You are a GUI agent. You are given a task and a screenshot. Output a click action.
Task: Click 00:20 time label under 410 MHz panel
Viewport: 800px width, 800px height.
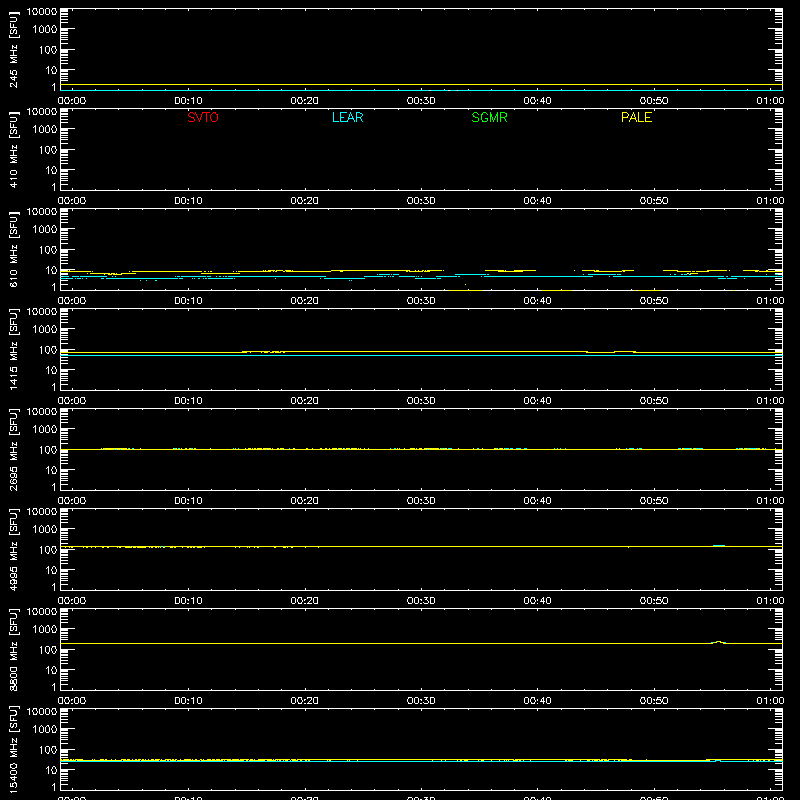(305, 201)
